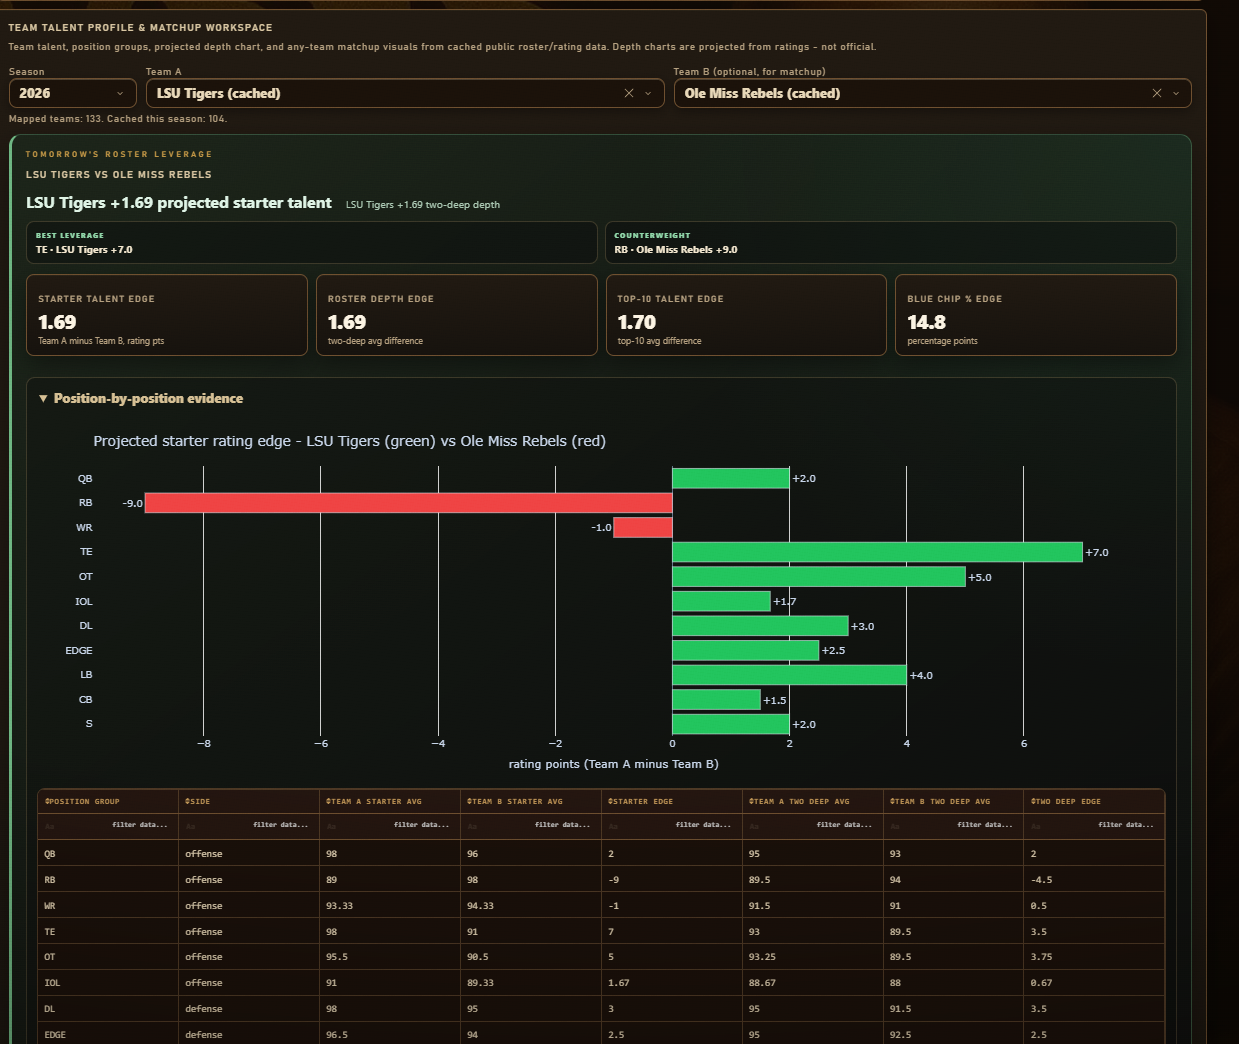The image size is (1239, 1044).
Task: Click the QB cell in the position table
Action: tap(108, 854)
